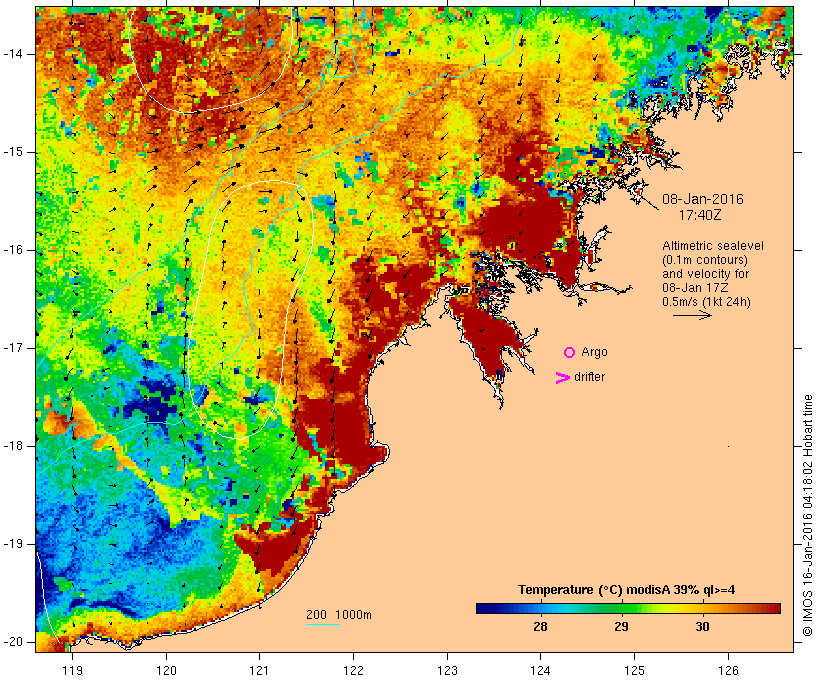Screen dimensions: 820x680
Task: Click the '124' longitude axis label
Action: 540,671
